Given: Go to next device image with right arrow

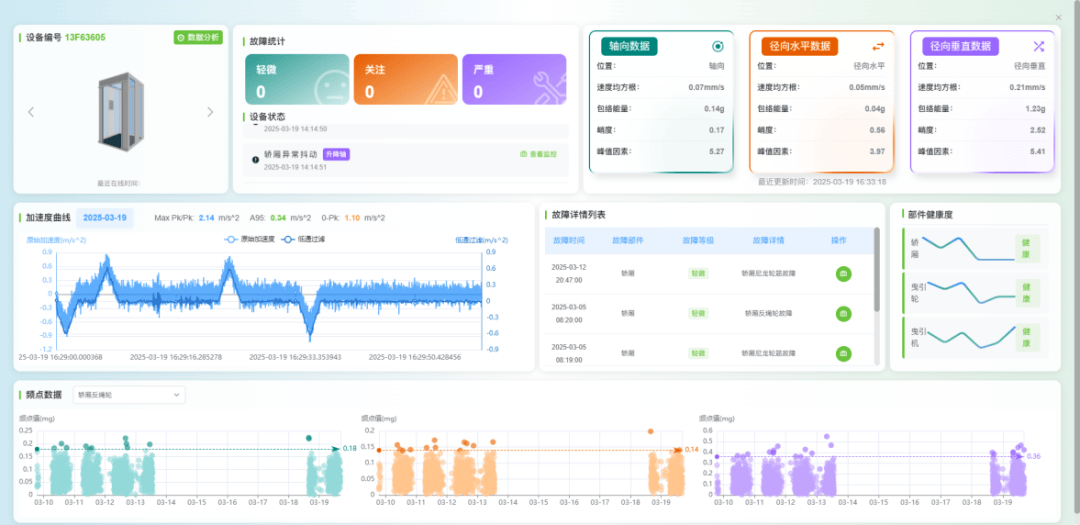Looking at the screenshot, I should click(210, 112).
